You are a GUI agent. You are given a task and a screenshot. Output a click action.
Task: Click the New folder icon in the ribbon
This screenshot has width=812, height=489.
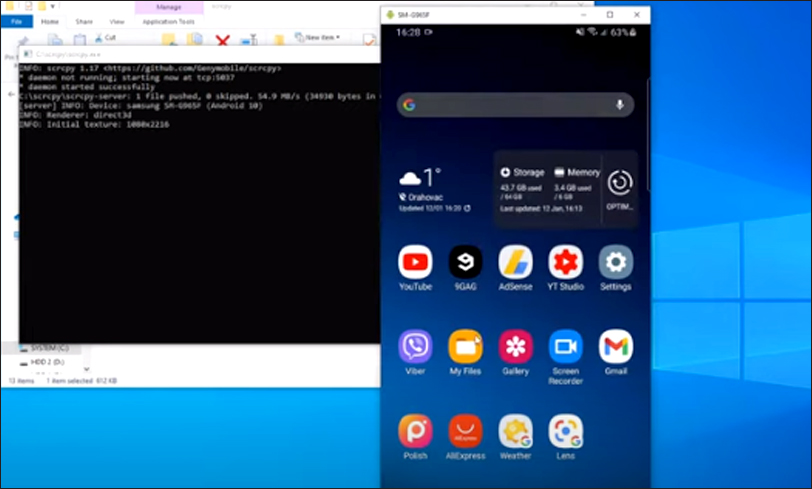(279, 40)
